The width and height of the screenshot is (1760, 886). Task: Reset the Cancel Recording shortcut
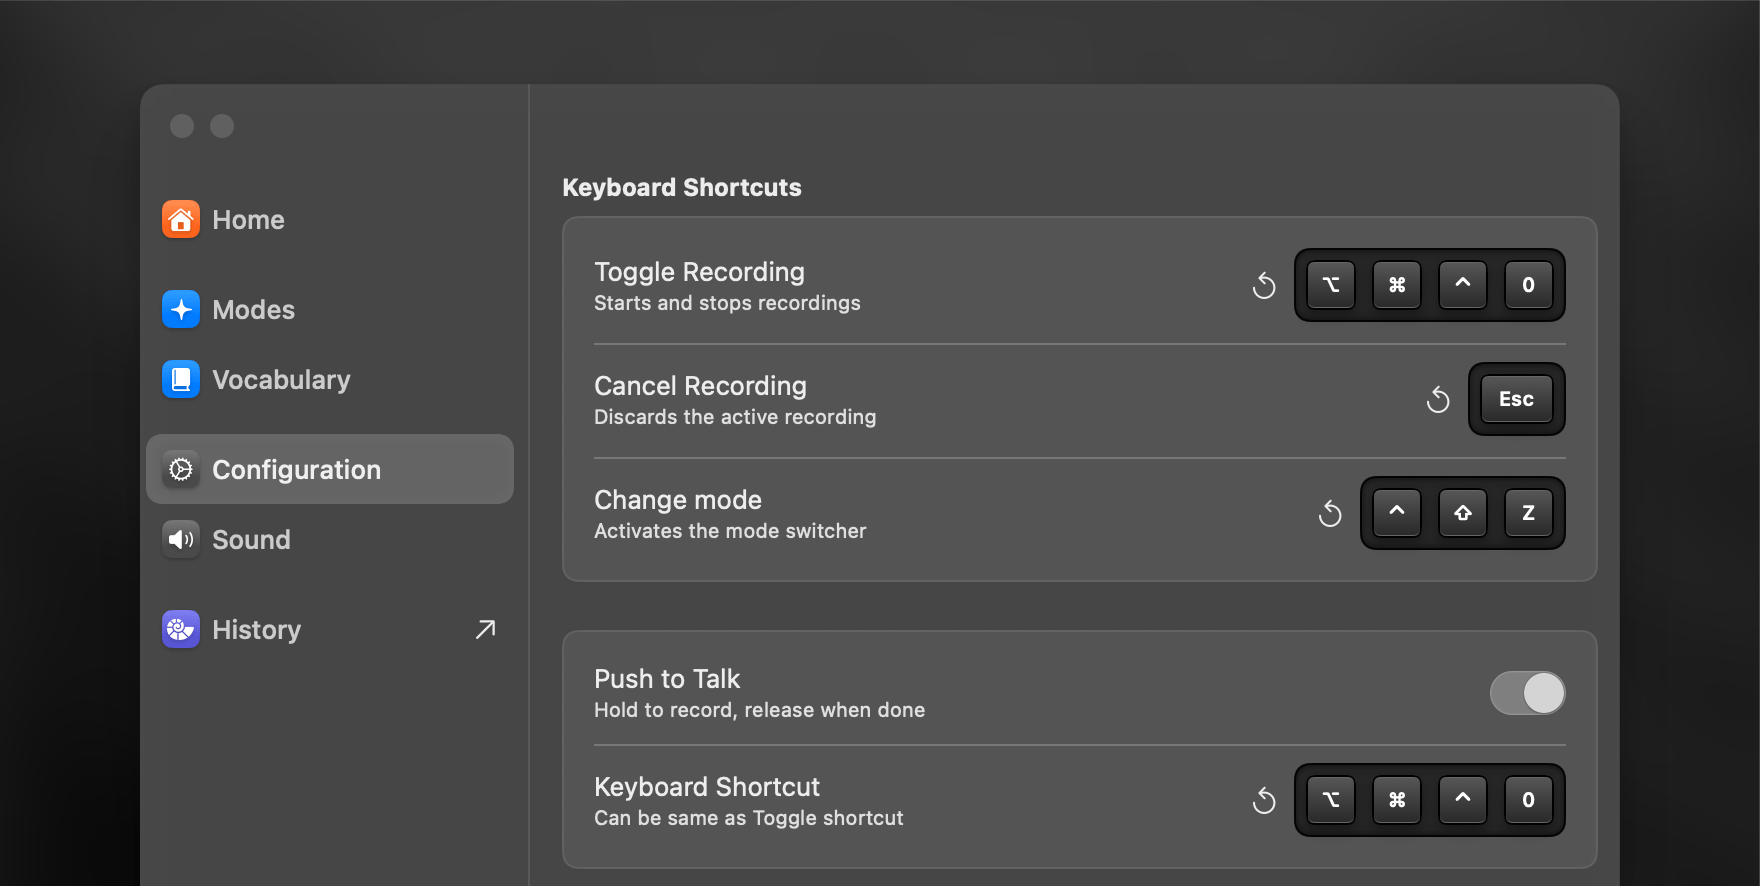coord(1438,400)
